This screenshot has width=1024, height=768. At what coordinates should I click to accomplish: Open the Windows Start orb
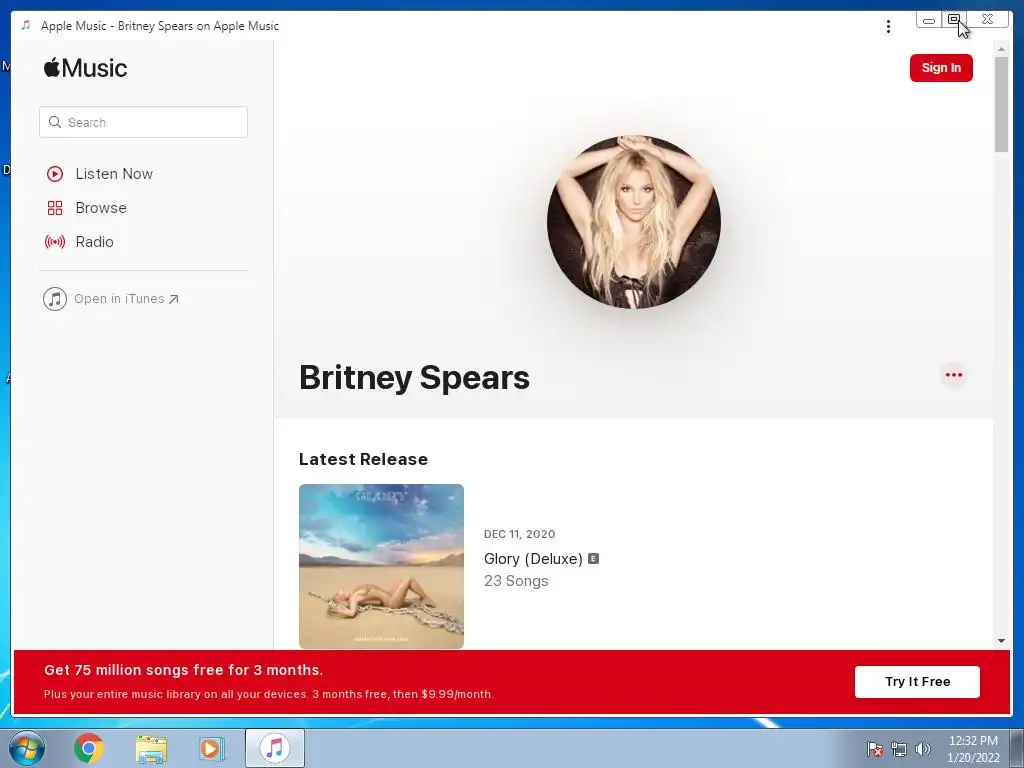point(27,748)
